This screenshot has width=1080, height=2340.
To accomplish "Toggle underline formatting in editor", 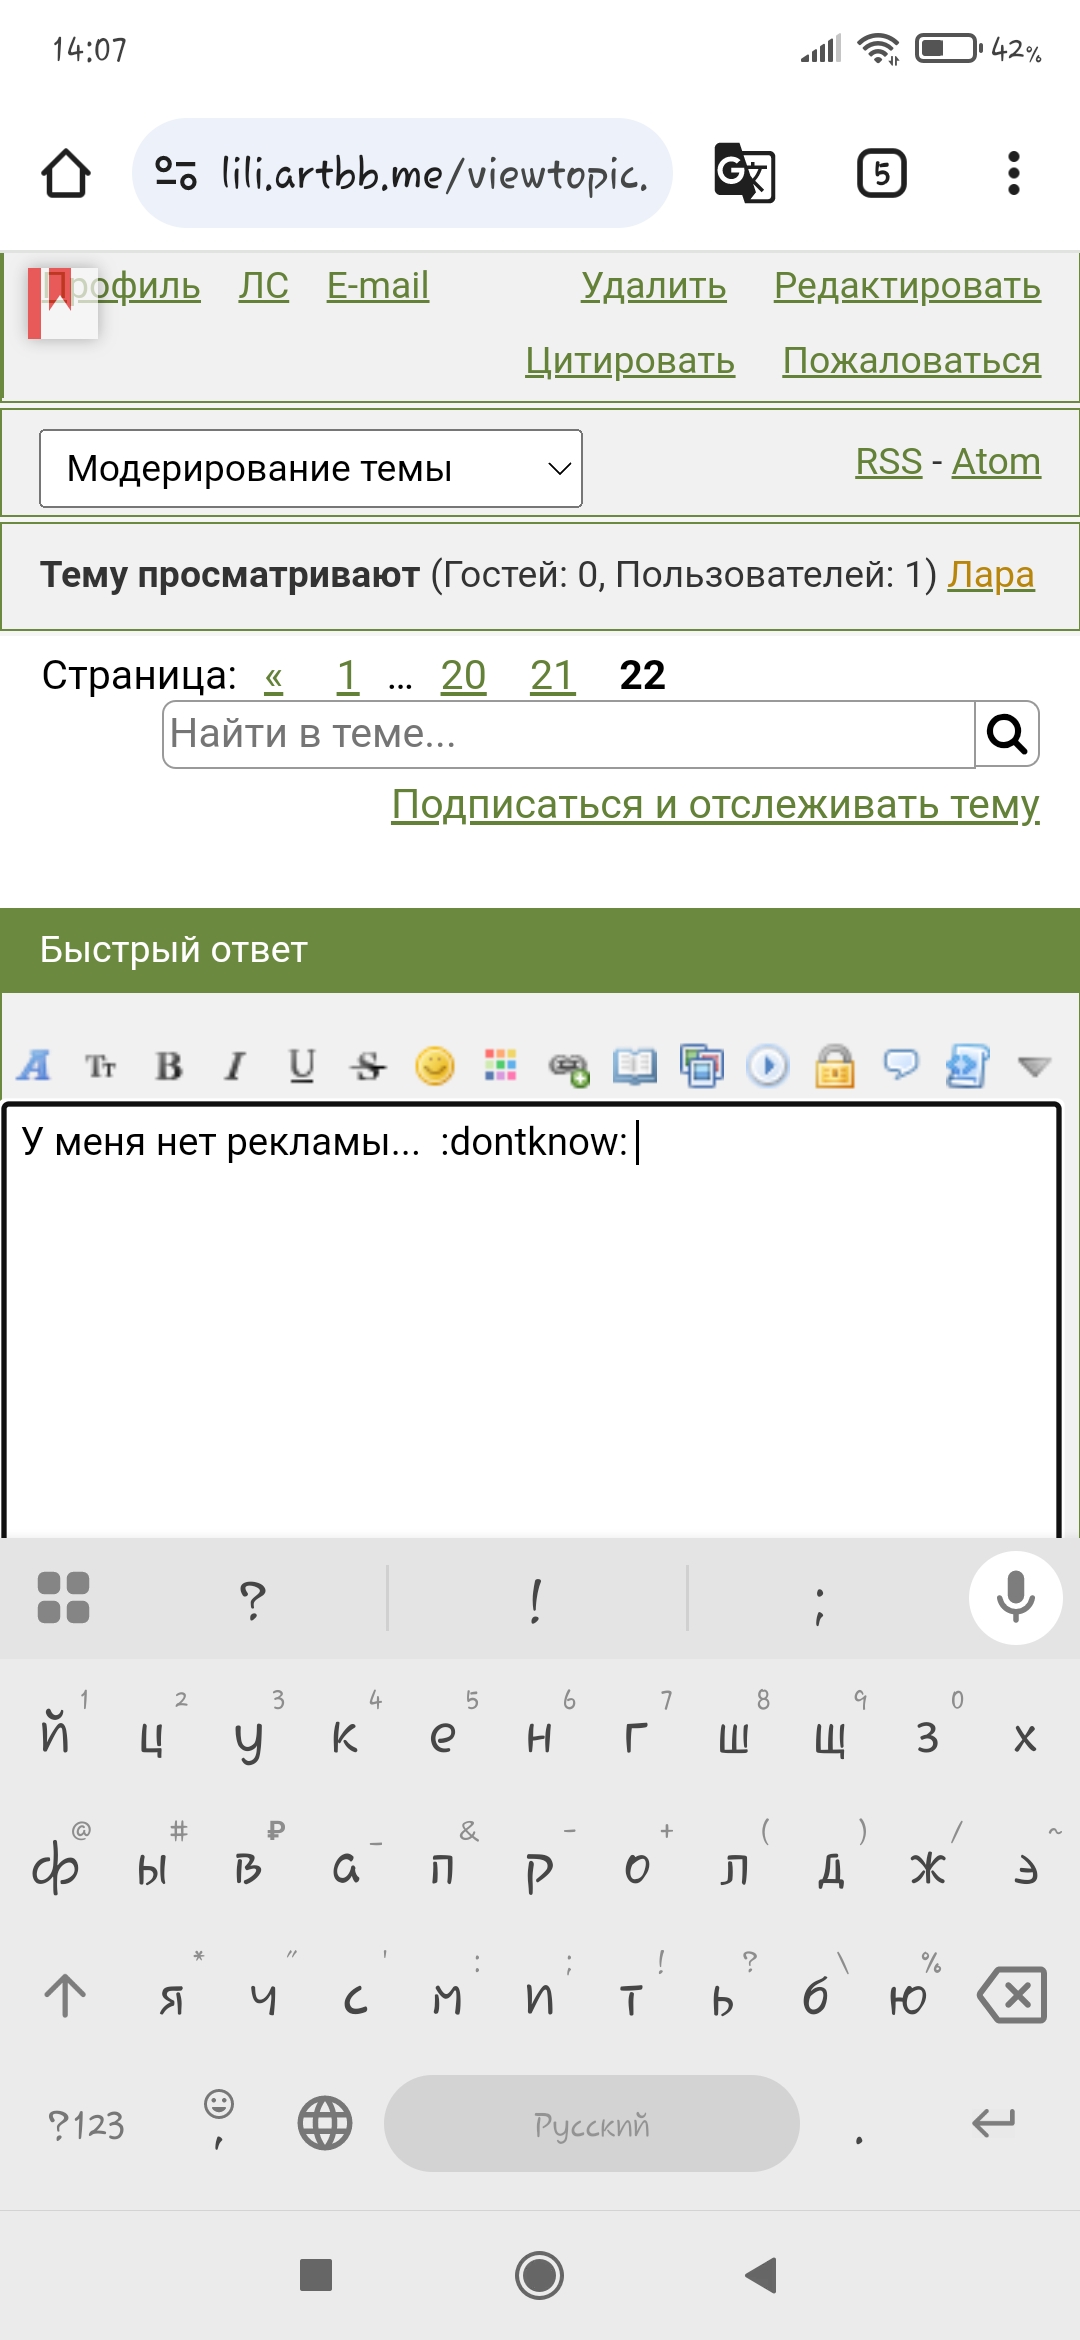I will click(x=301, y=1066).
